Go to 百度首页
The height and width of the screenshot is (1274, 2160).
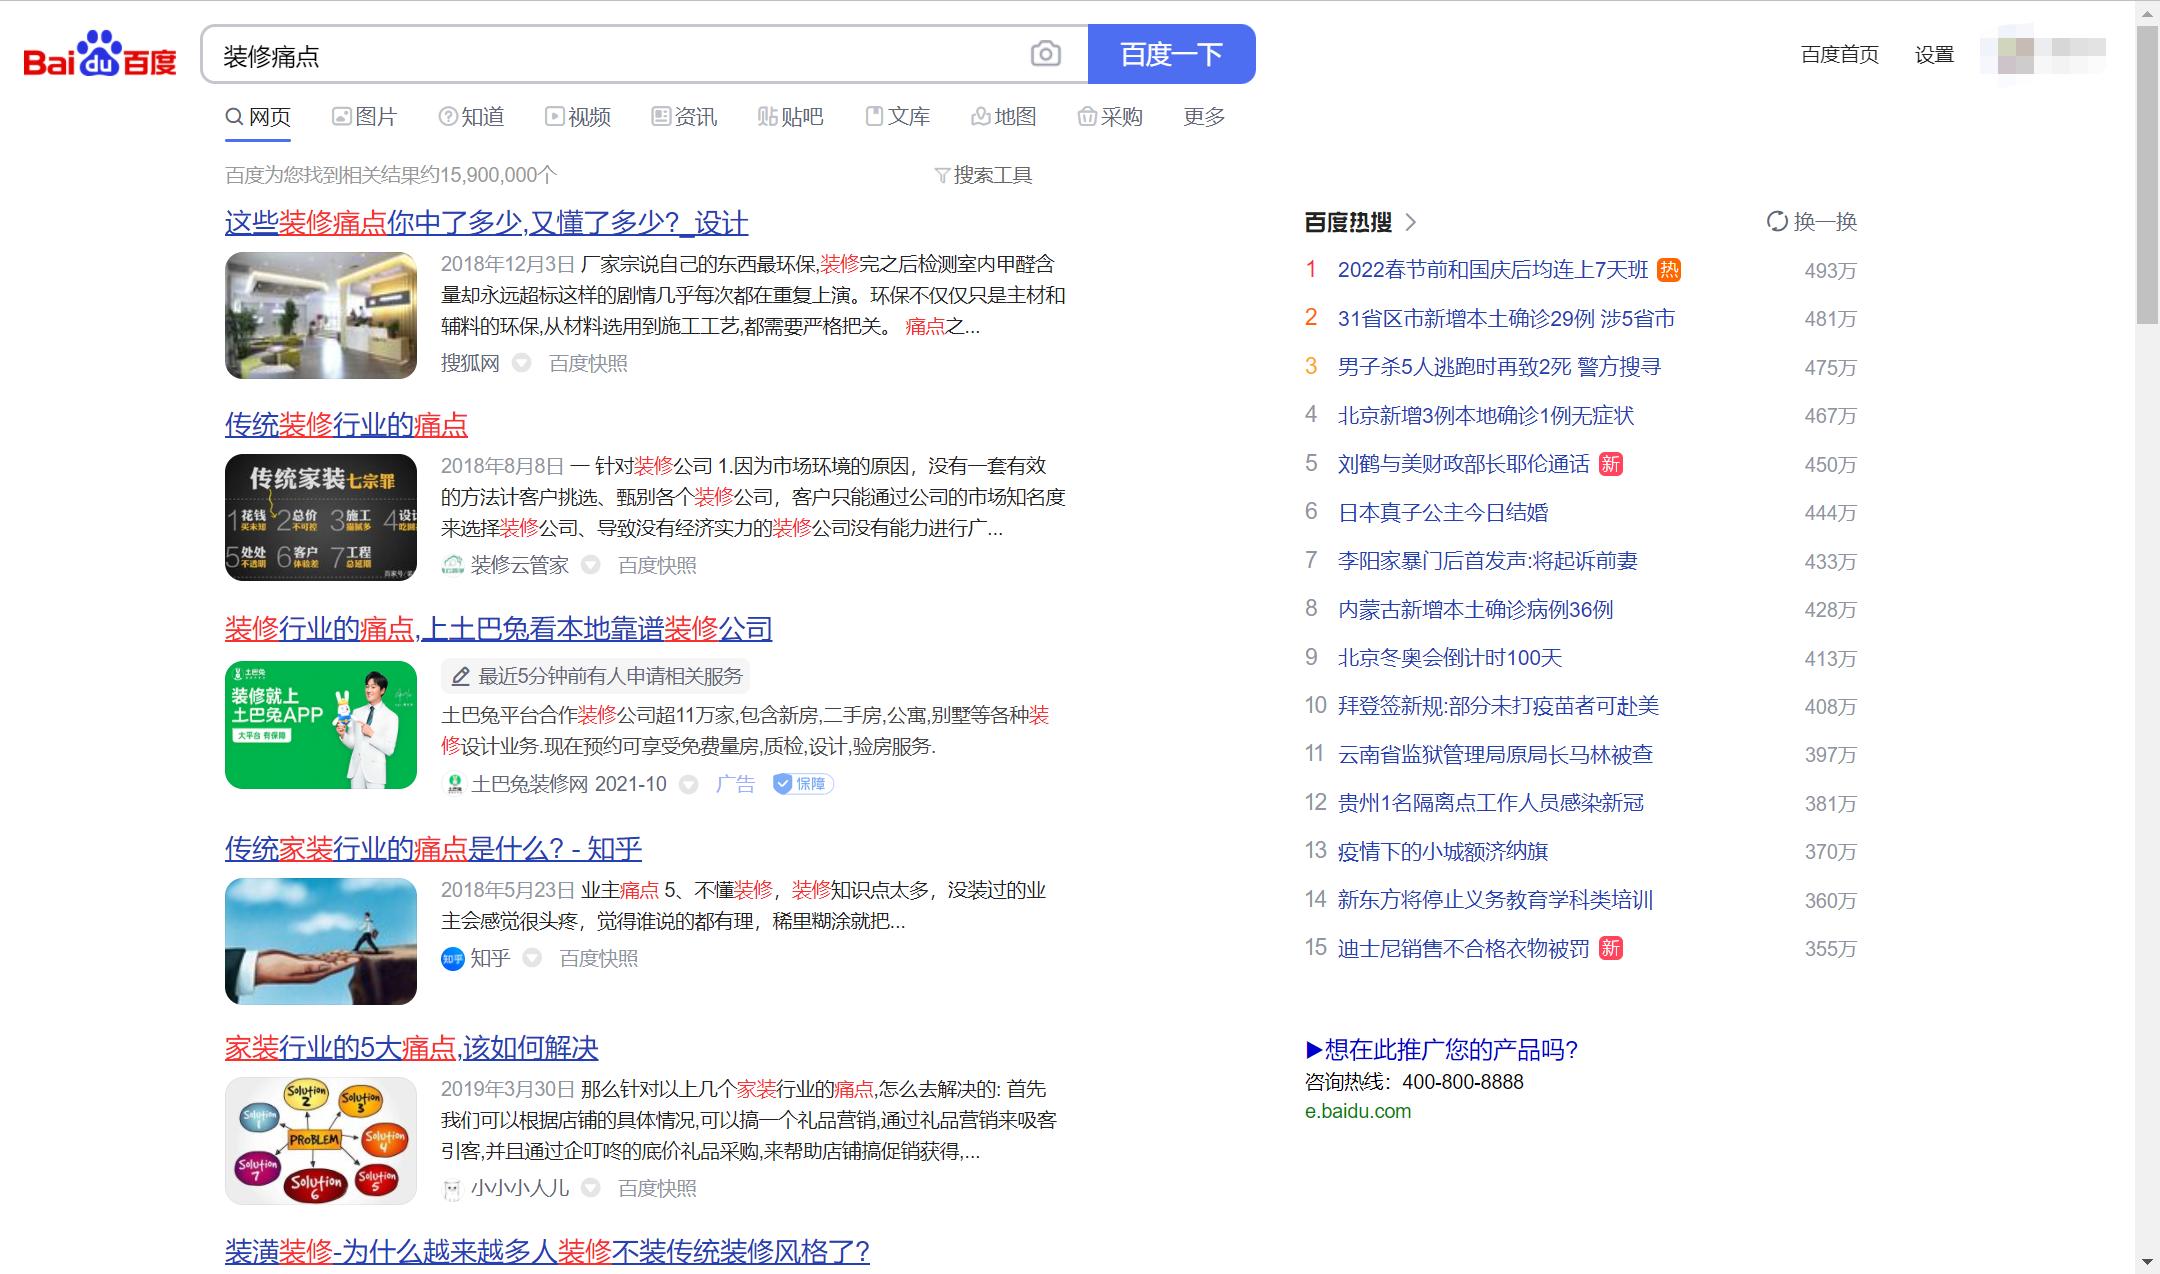[x=1839, y=55]
